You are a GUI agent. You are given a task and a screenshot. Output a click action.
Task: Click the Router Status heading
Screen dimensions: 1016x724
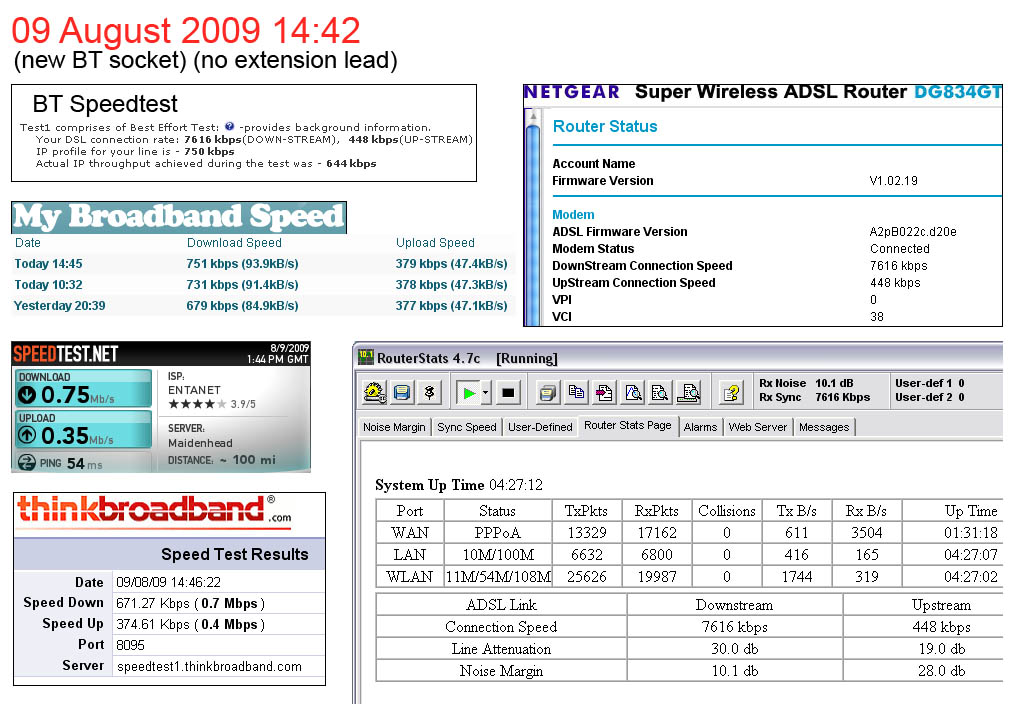(x=605, y=126)
